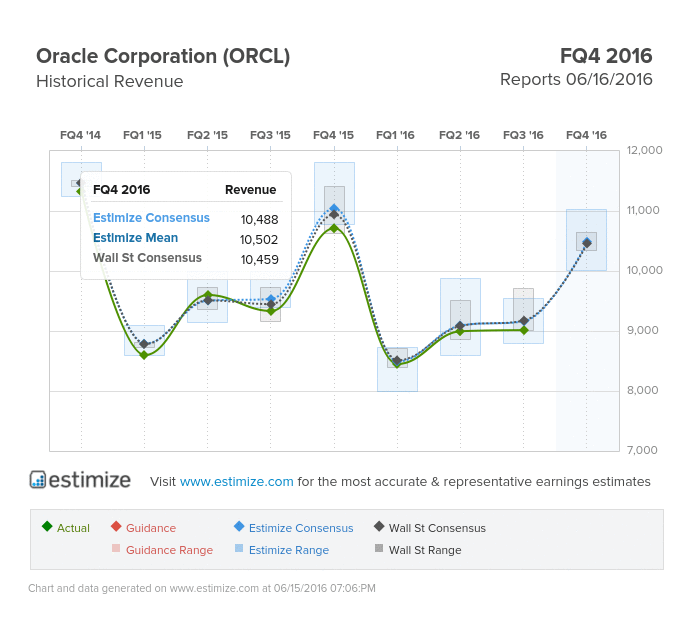Click the Estimize Range legend label
685x620 pixels.
[289, 550]
